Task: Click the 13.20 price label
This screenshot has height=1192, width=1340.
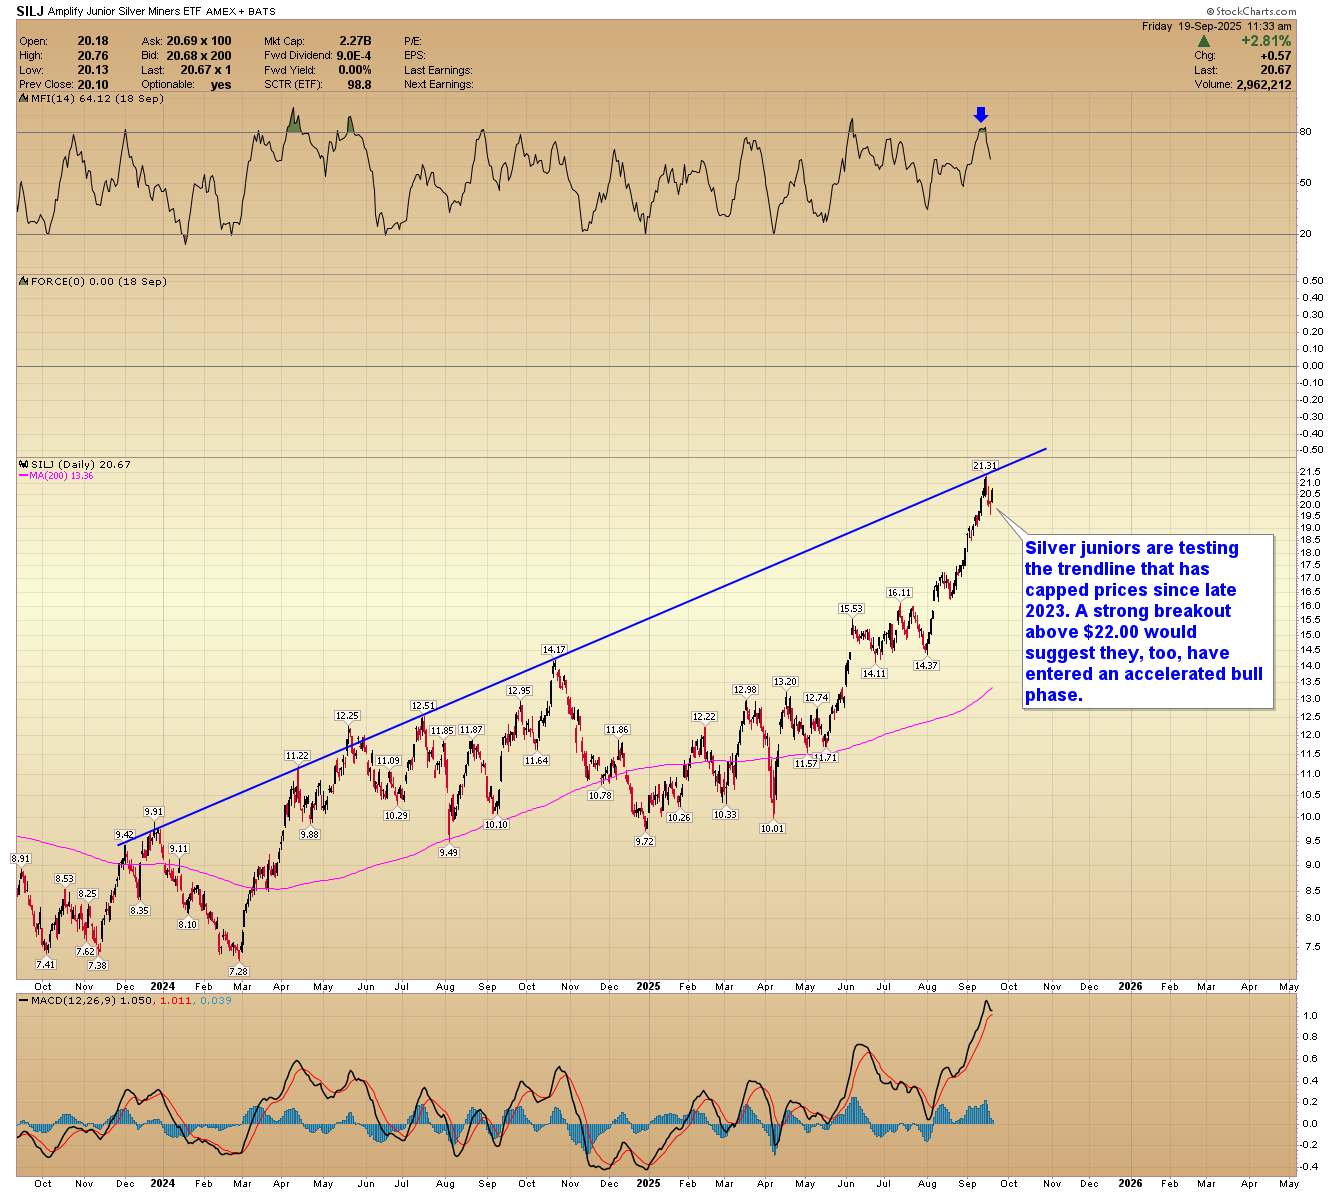Action: click(785, 682)
